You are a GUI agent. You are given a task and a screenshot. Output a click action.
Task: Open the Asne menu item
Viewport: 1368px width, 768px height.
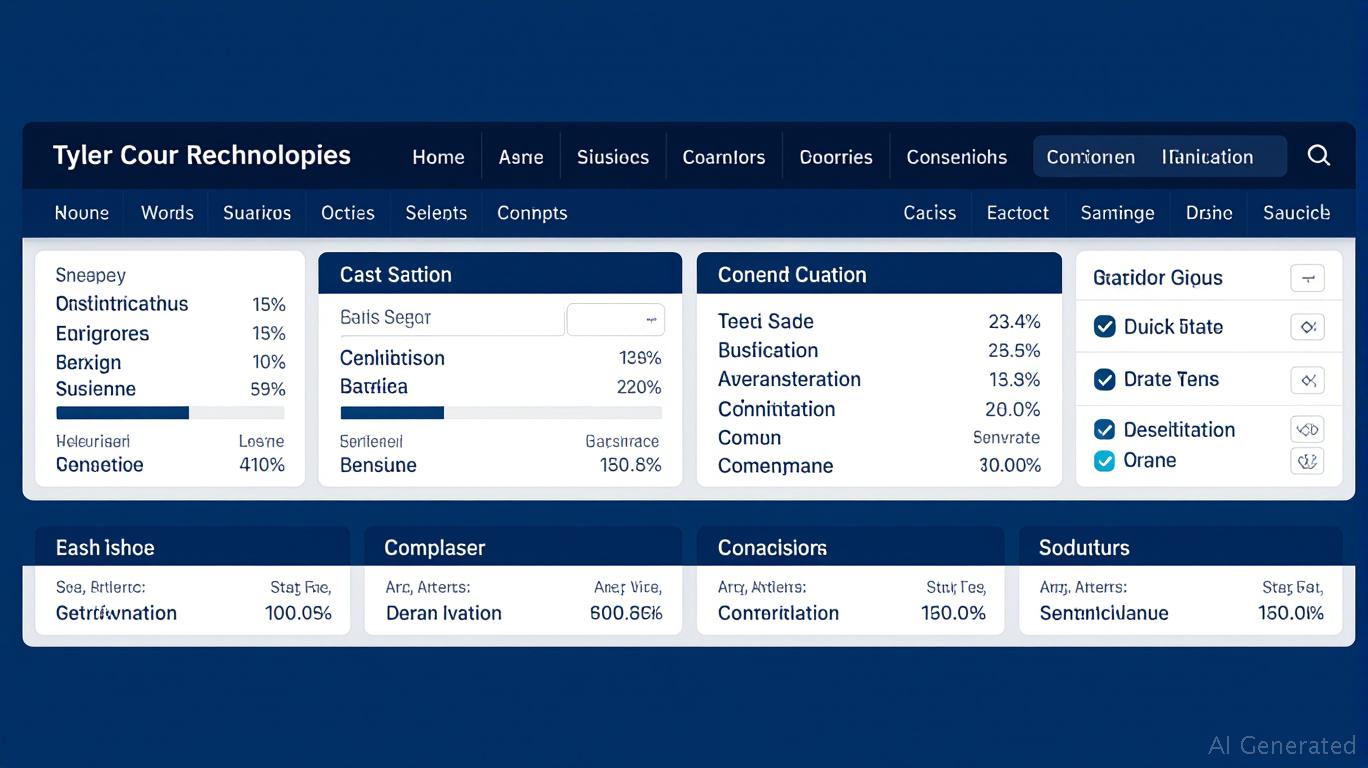pyautogui.click(x=521, y=157)
